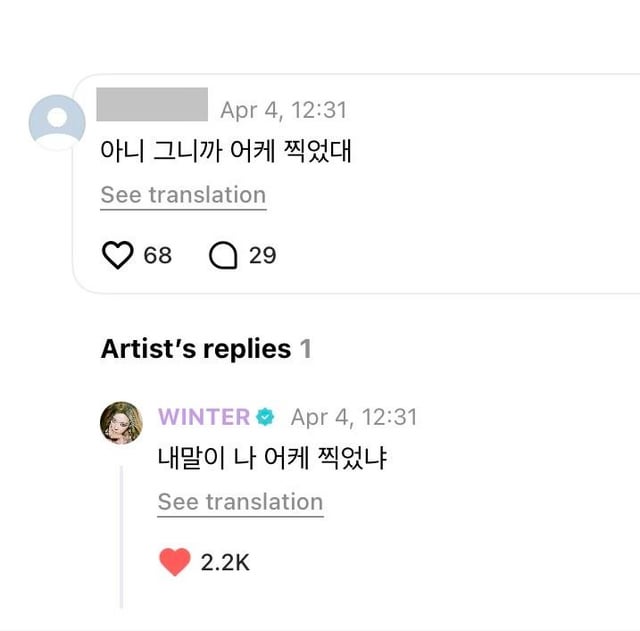The height and width of the screenshot is (631, 640).
Task: Unlike WINTER's reply using the red heart
Action: 174,562
